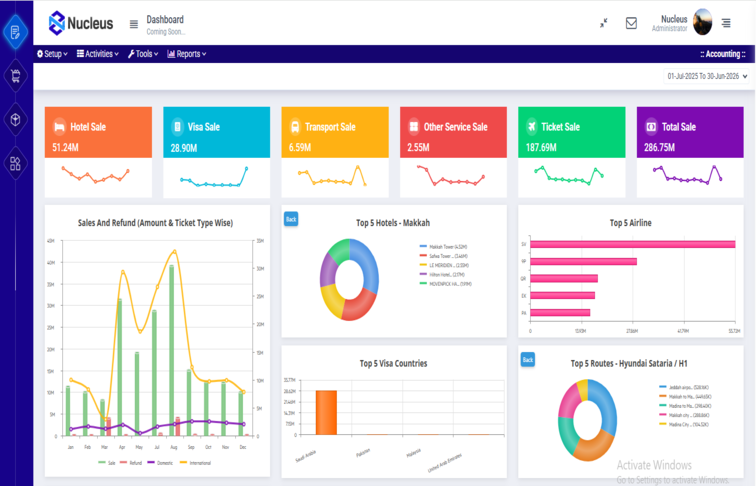Open the shopping cart sidebar icon
This screenshot has width=756, height=486.
[15, 76]
